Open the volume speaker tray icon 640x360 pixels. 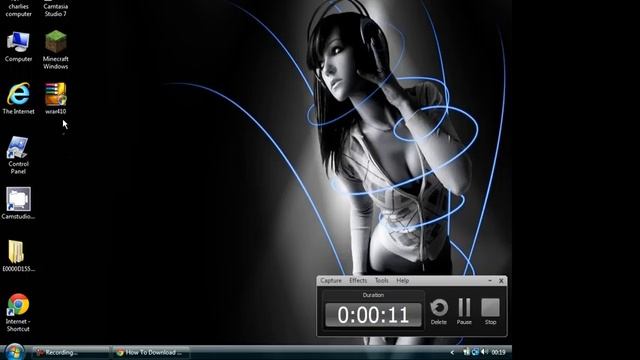point(484,352)
